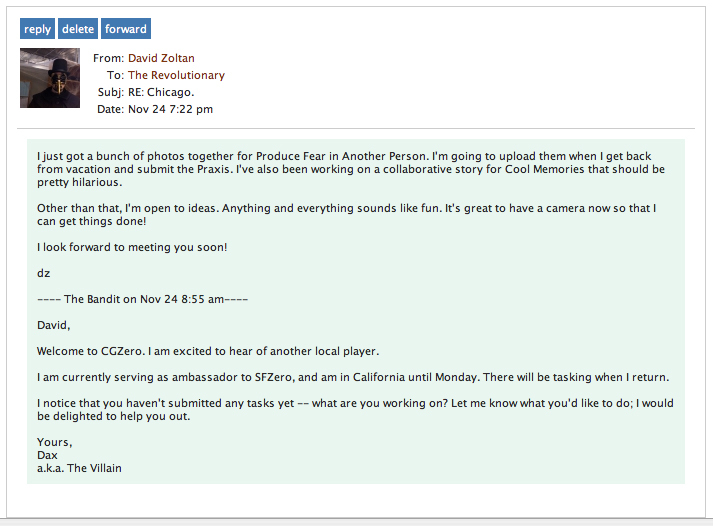Open David Zoltan's profile link

[x=161, y=58]
